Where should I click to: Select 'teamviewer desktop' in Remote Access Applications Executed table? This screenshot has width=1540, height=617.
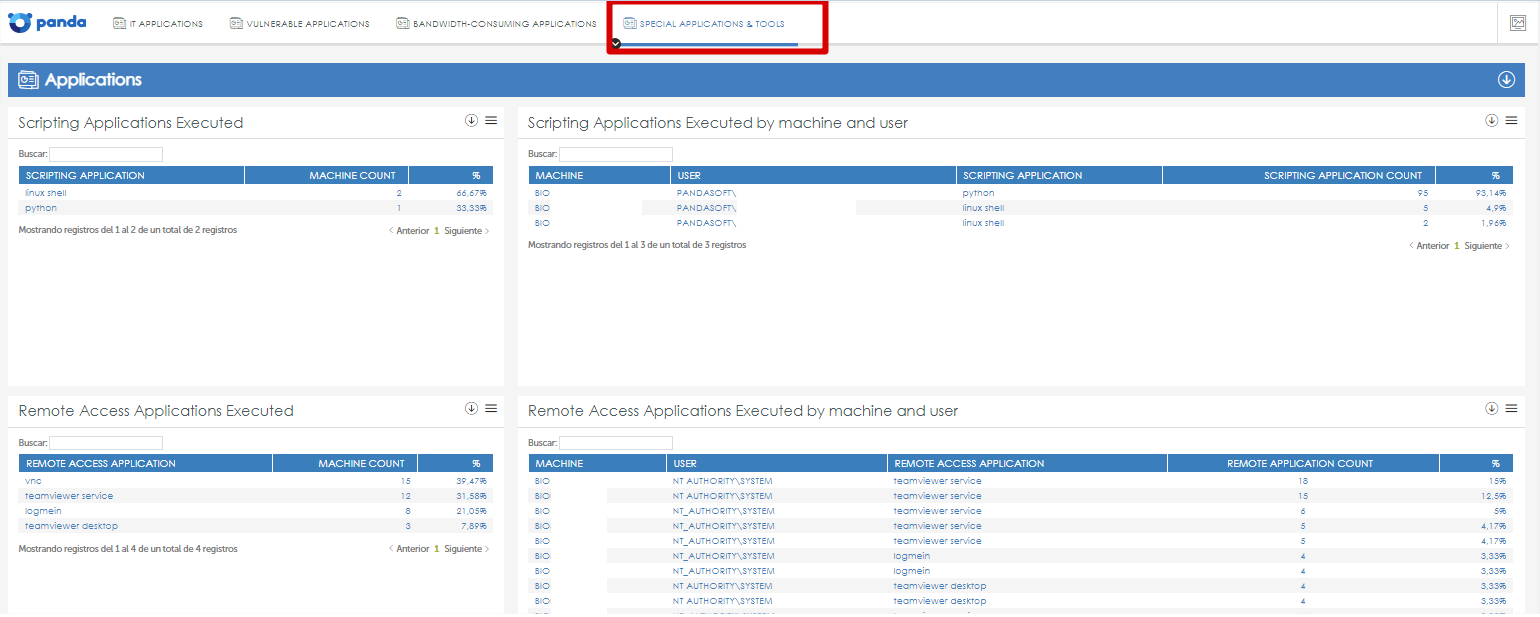[x=71, y=526]
